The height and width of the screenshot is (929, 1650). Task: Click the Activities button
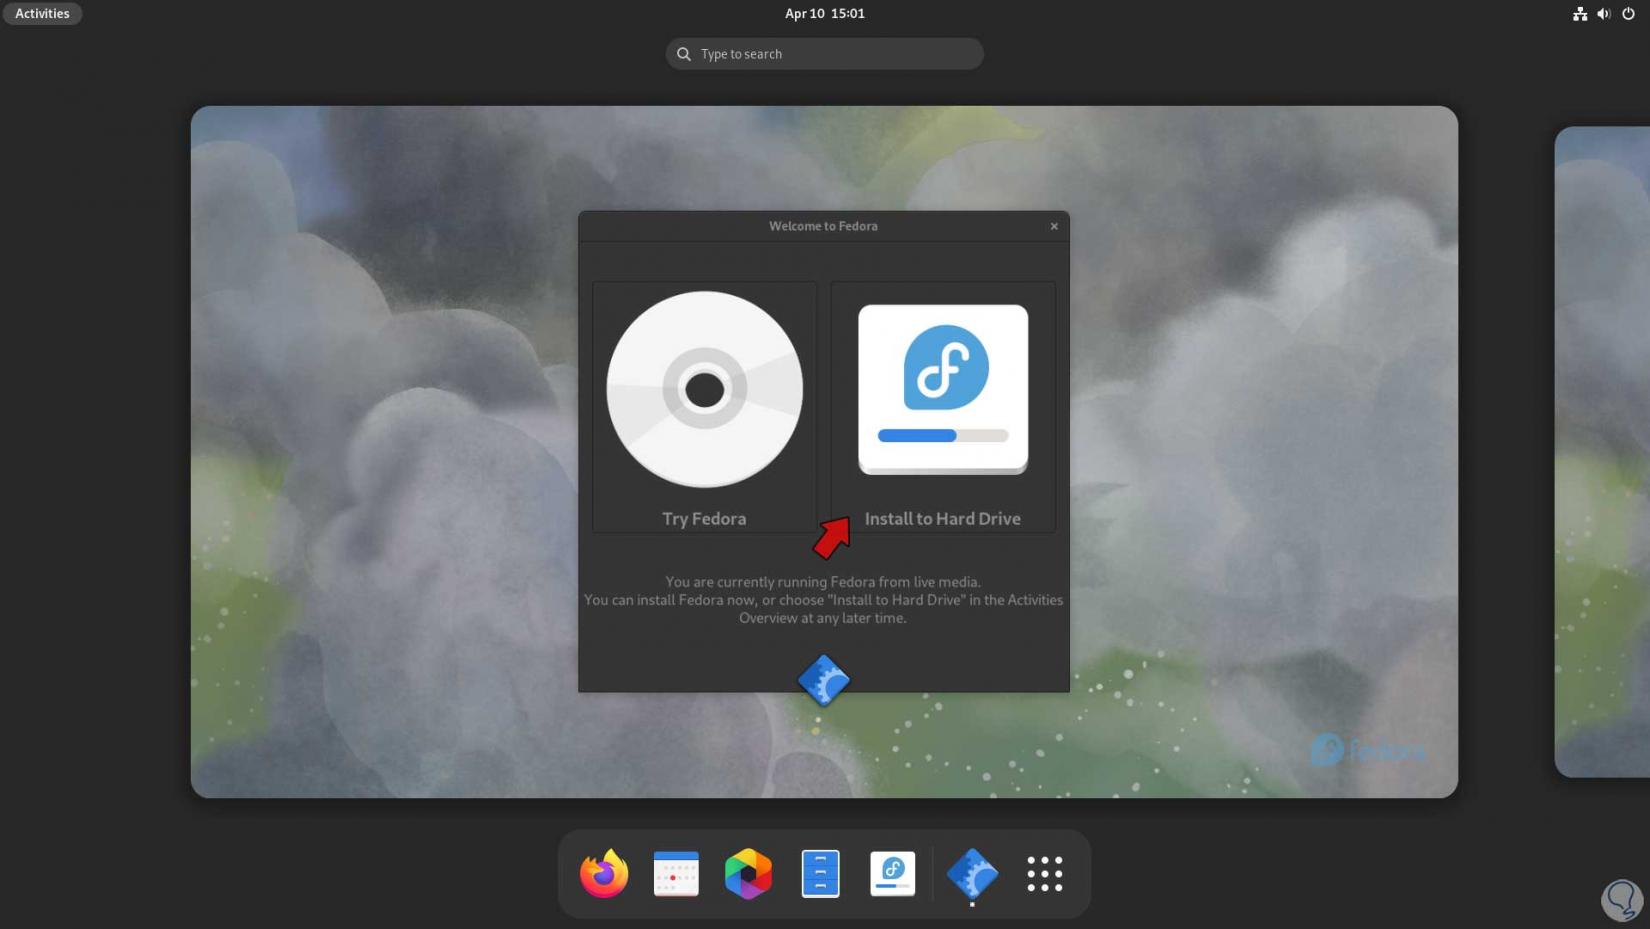tap(42, 14)
